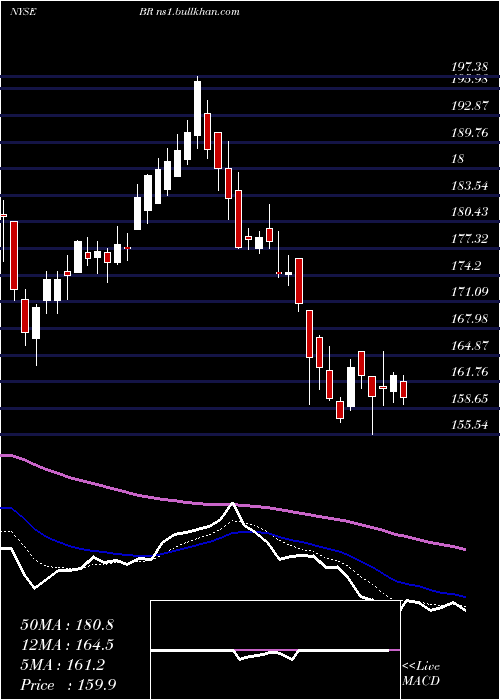
Task: Click the MACD histogram inset panel
Action: (275, 650)
